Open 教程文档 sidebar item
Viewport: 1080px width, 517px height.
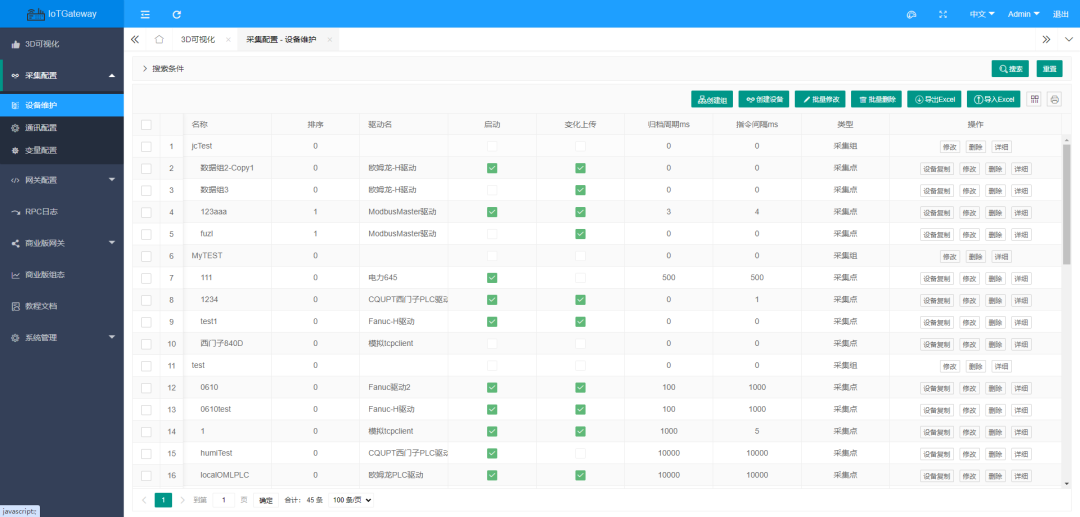[x=62, y=306]
